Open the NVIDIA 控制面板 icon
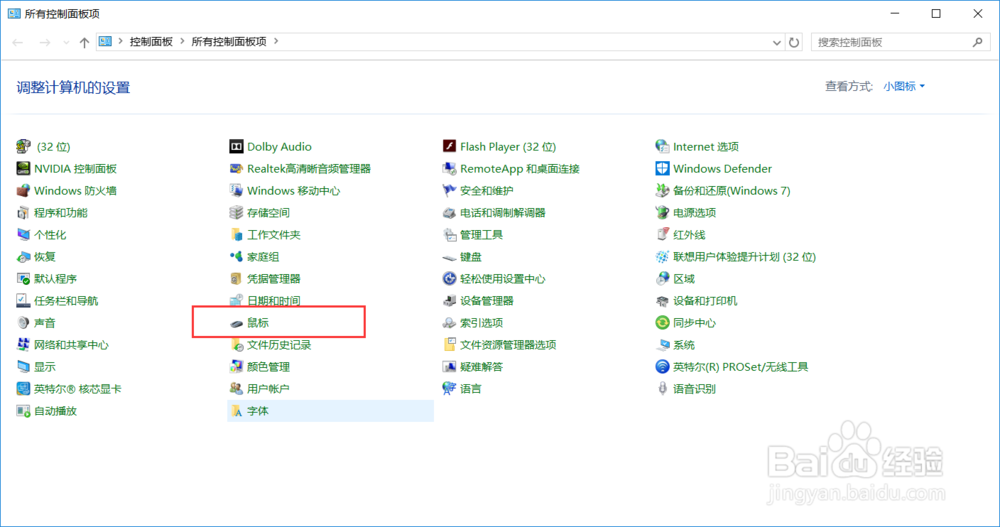1000x527 pixels. coord(24,168)
